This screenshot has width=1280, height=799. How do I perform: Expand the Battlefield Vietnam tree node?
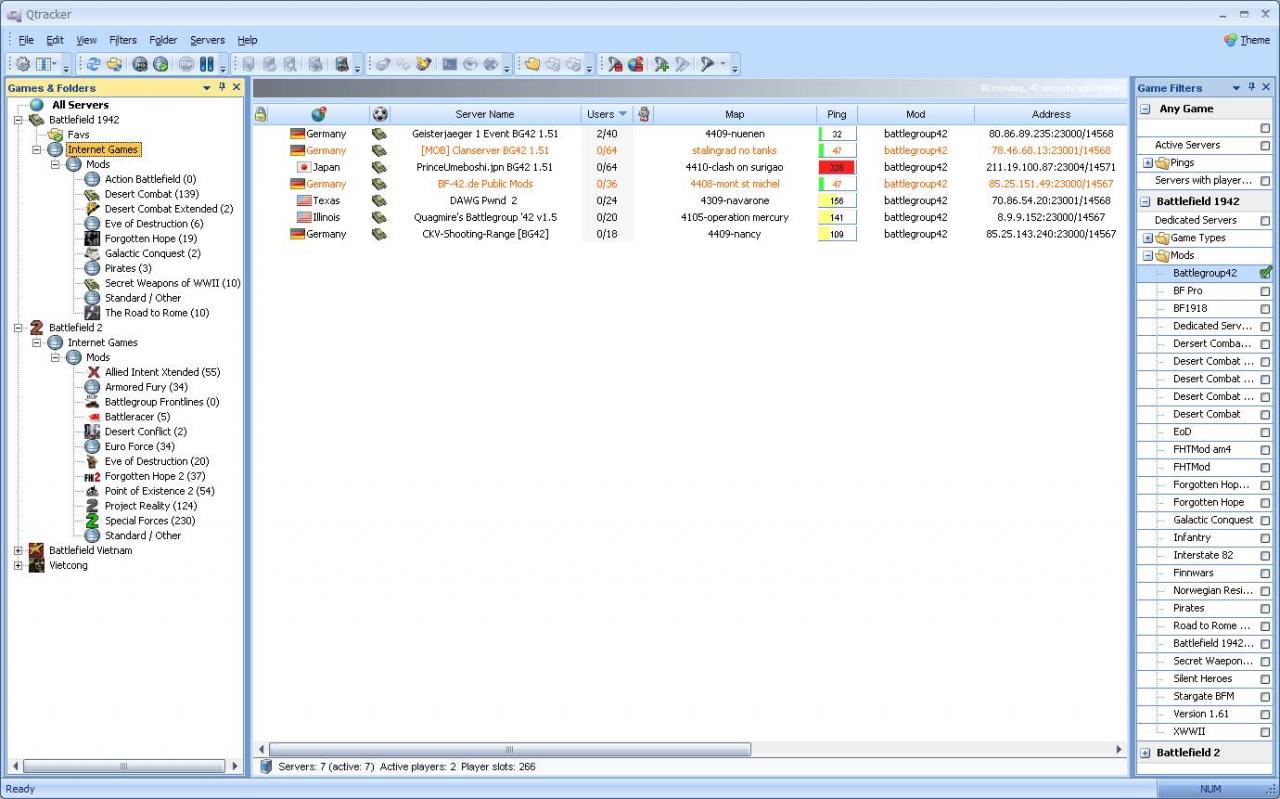pos(18,551)
